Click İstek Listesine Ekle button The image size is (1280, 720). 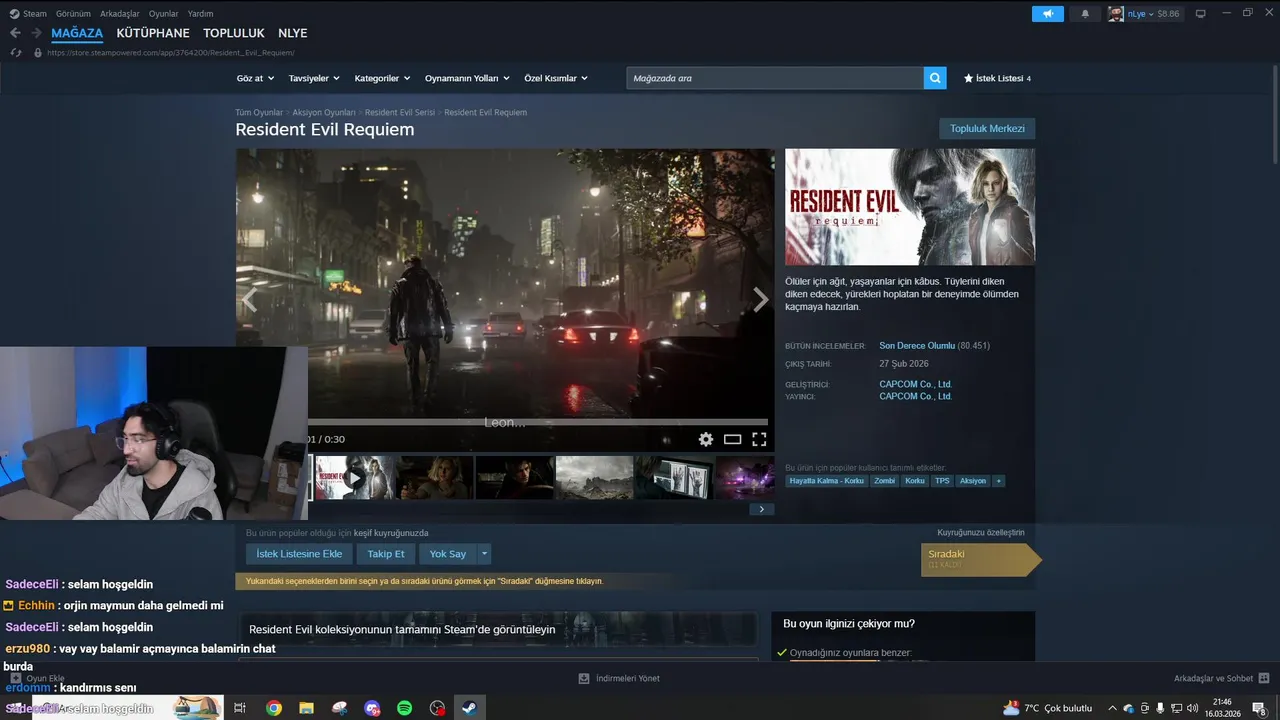point(299,554)
